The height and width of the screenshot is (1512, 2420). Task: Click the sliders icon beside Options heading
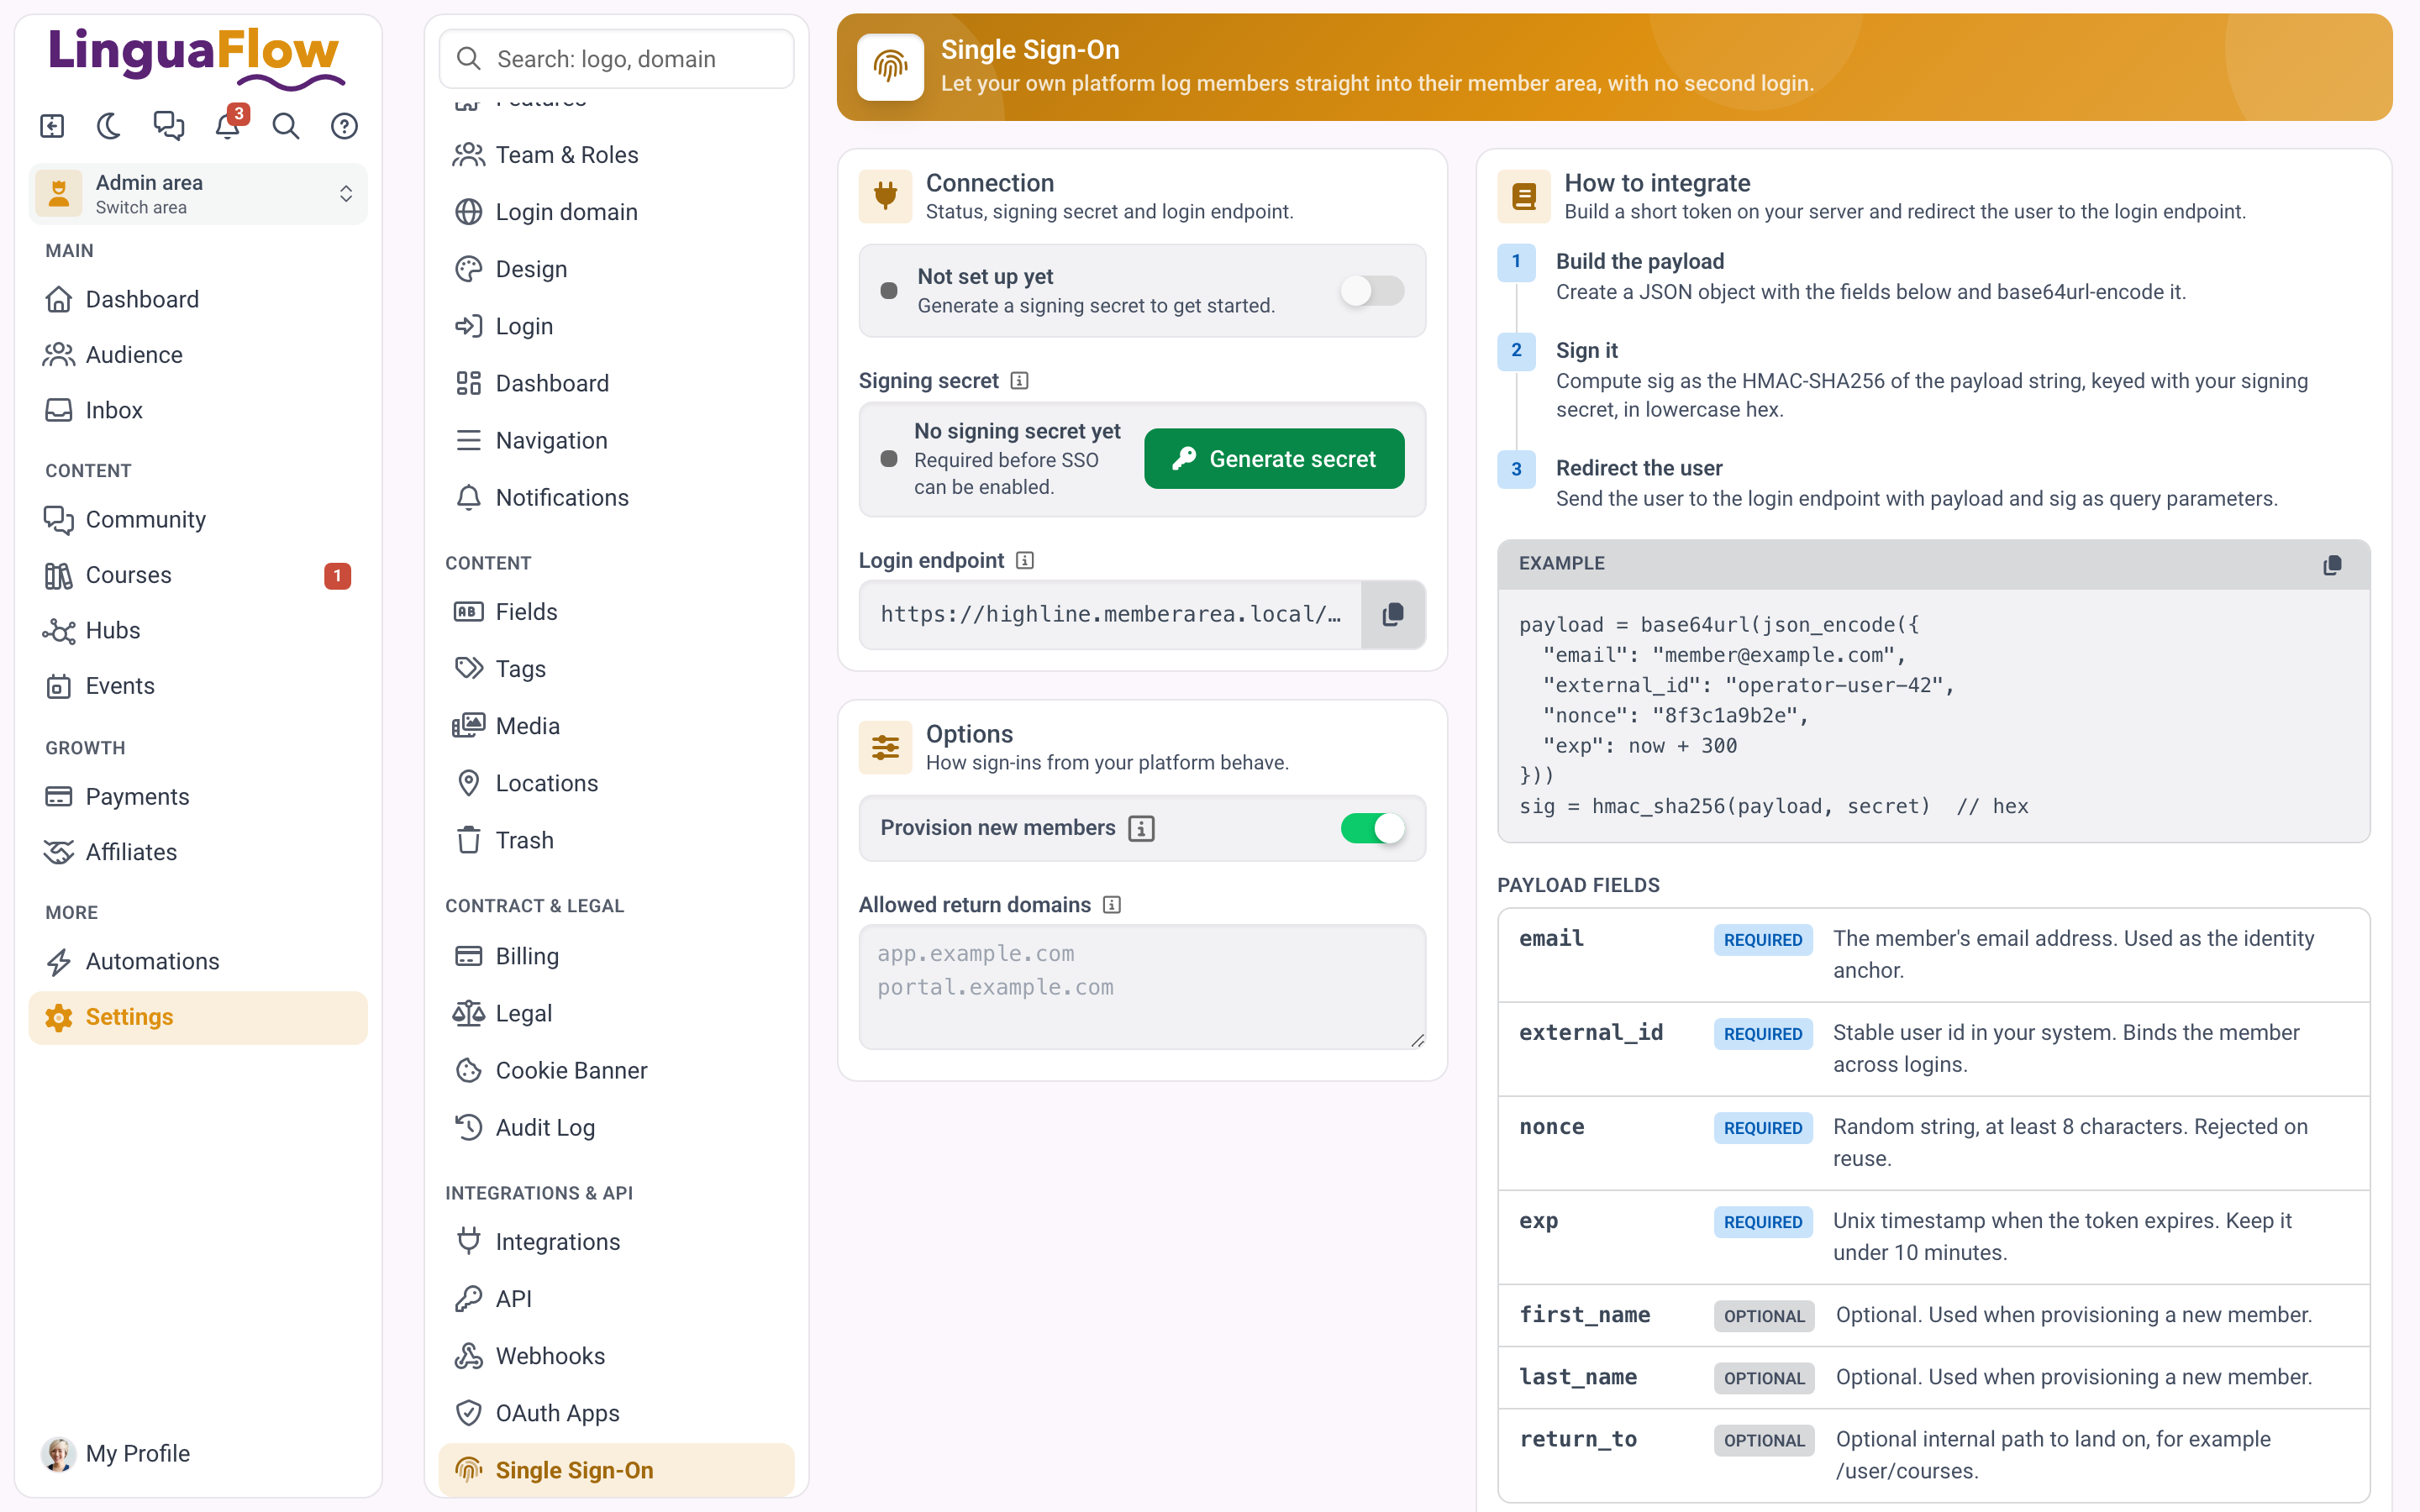click(x=885, y=747)
